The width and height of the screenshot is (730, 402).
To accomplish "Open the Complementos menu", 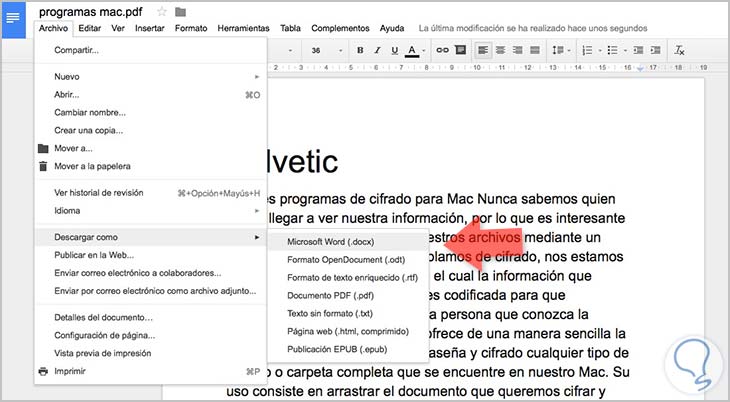I will 340,28.
